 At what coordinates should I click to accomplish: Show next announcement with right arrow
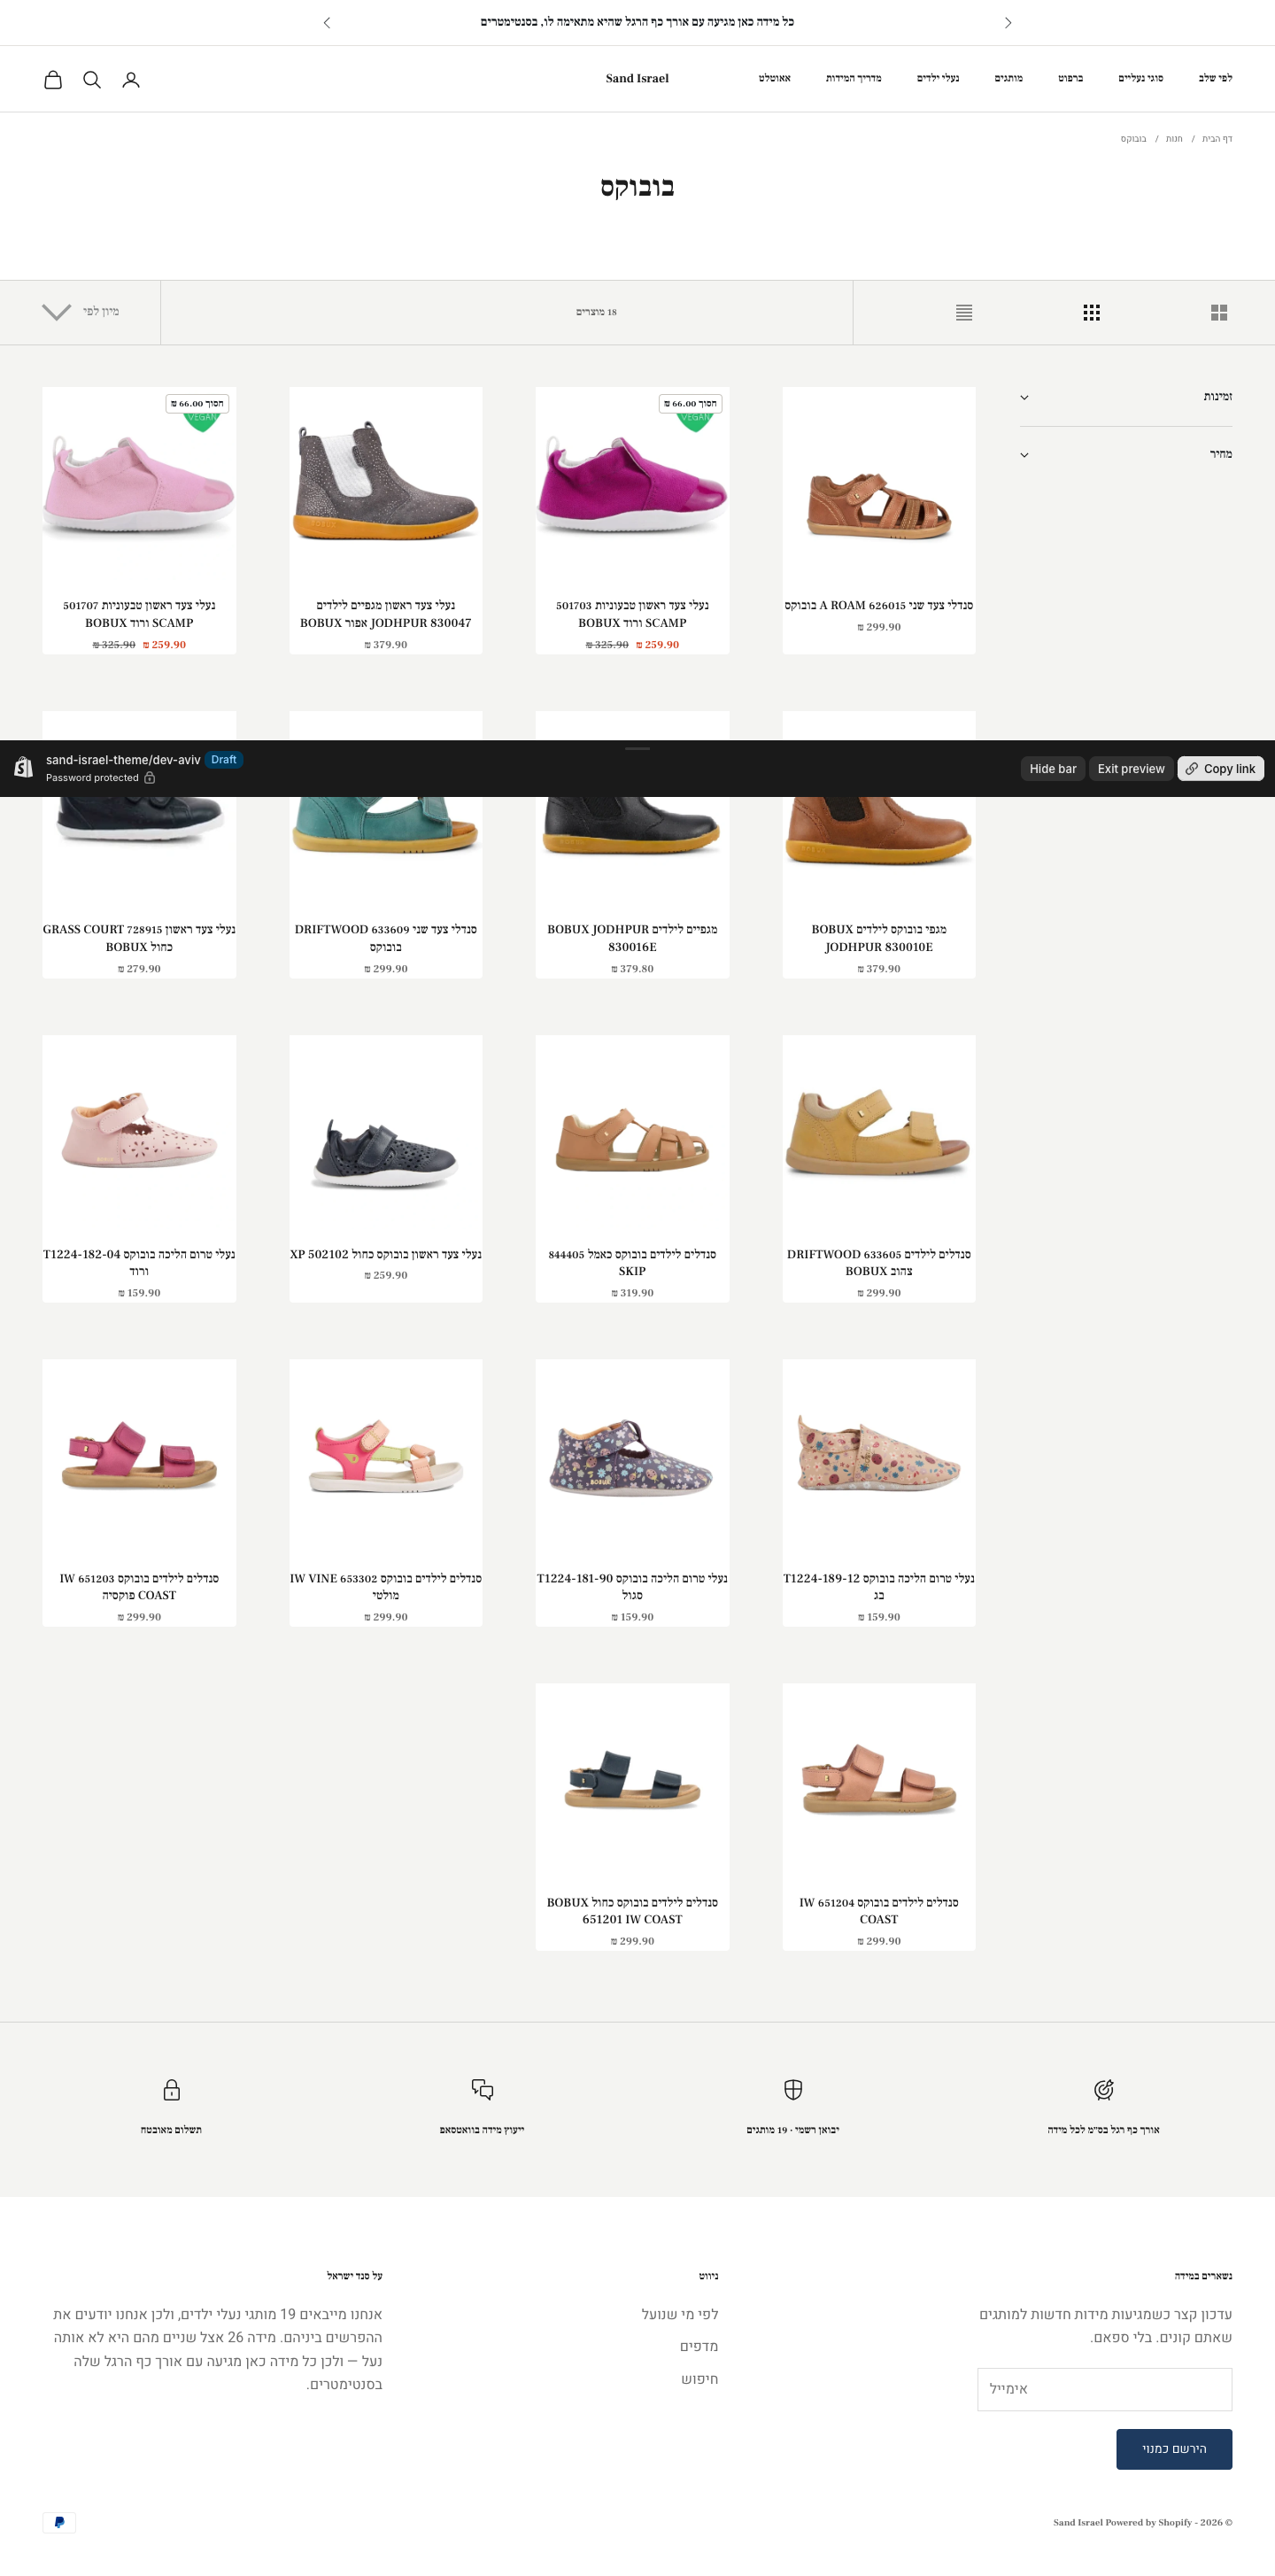pyautogui.click(x=1008, y=23)
